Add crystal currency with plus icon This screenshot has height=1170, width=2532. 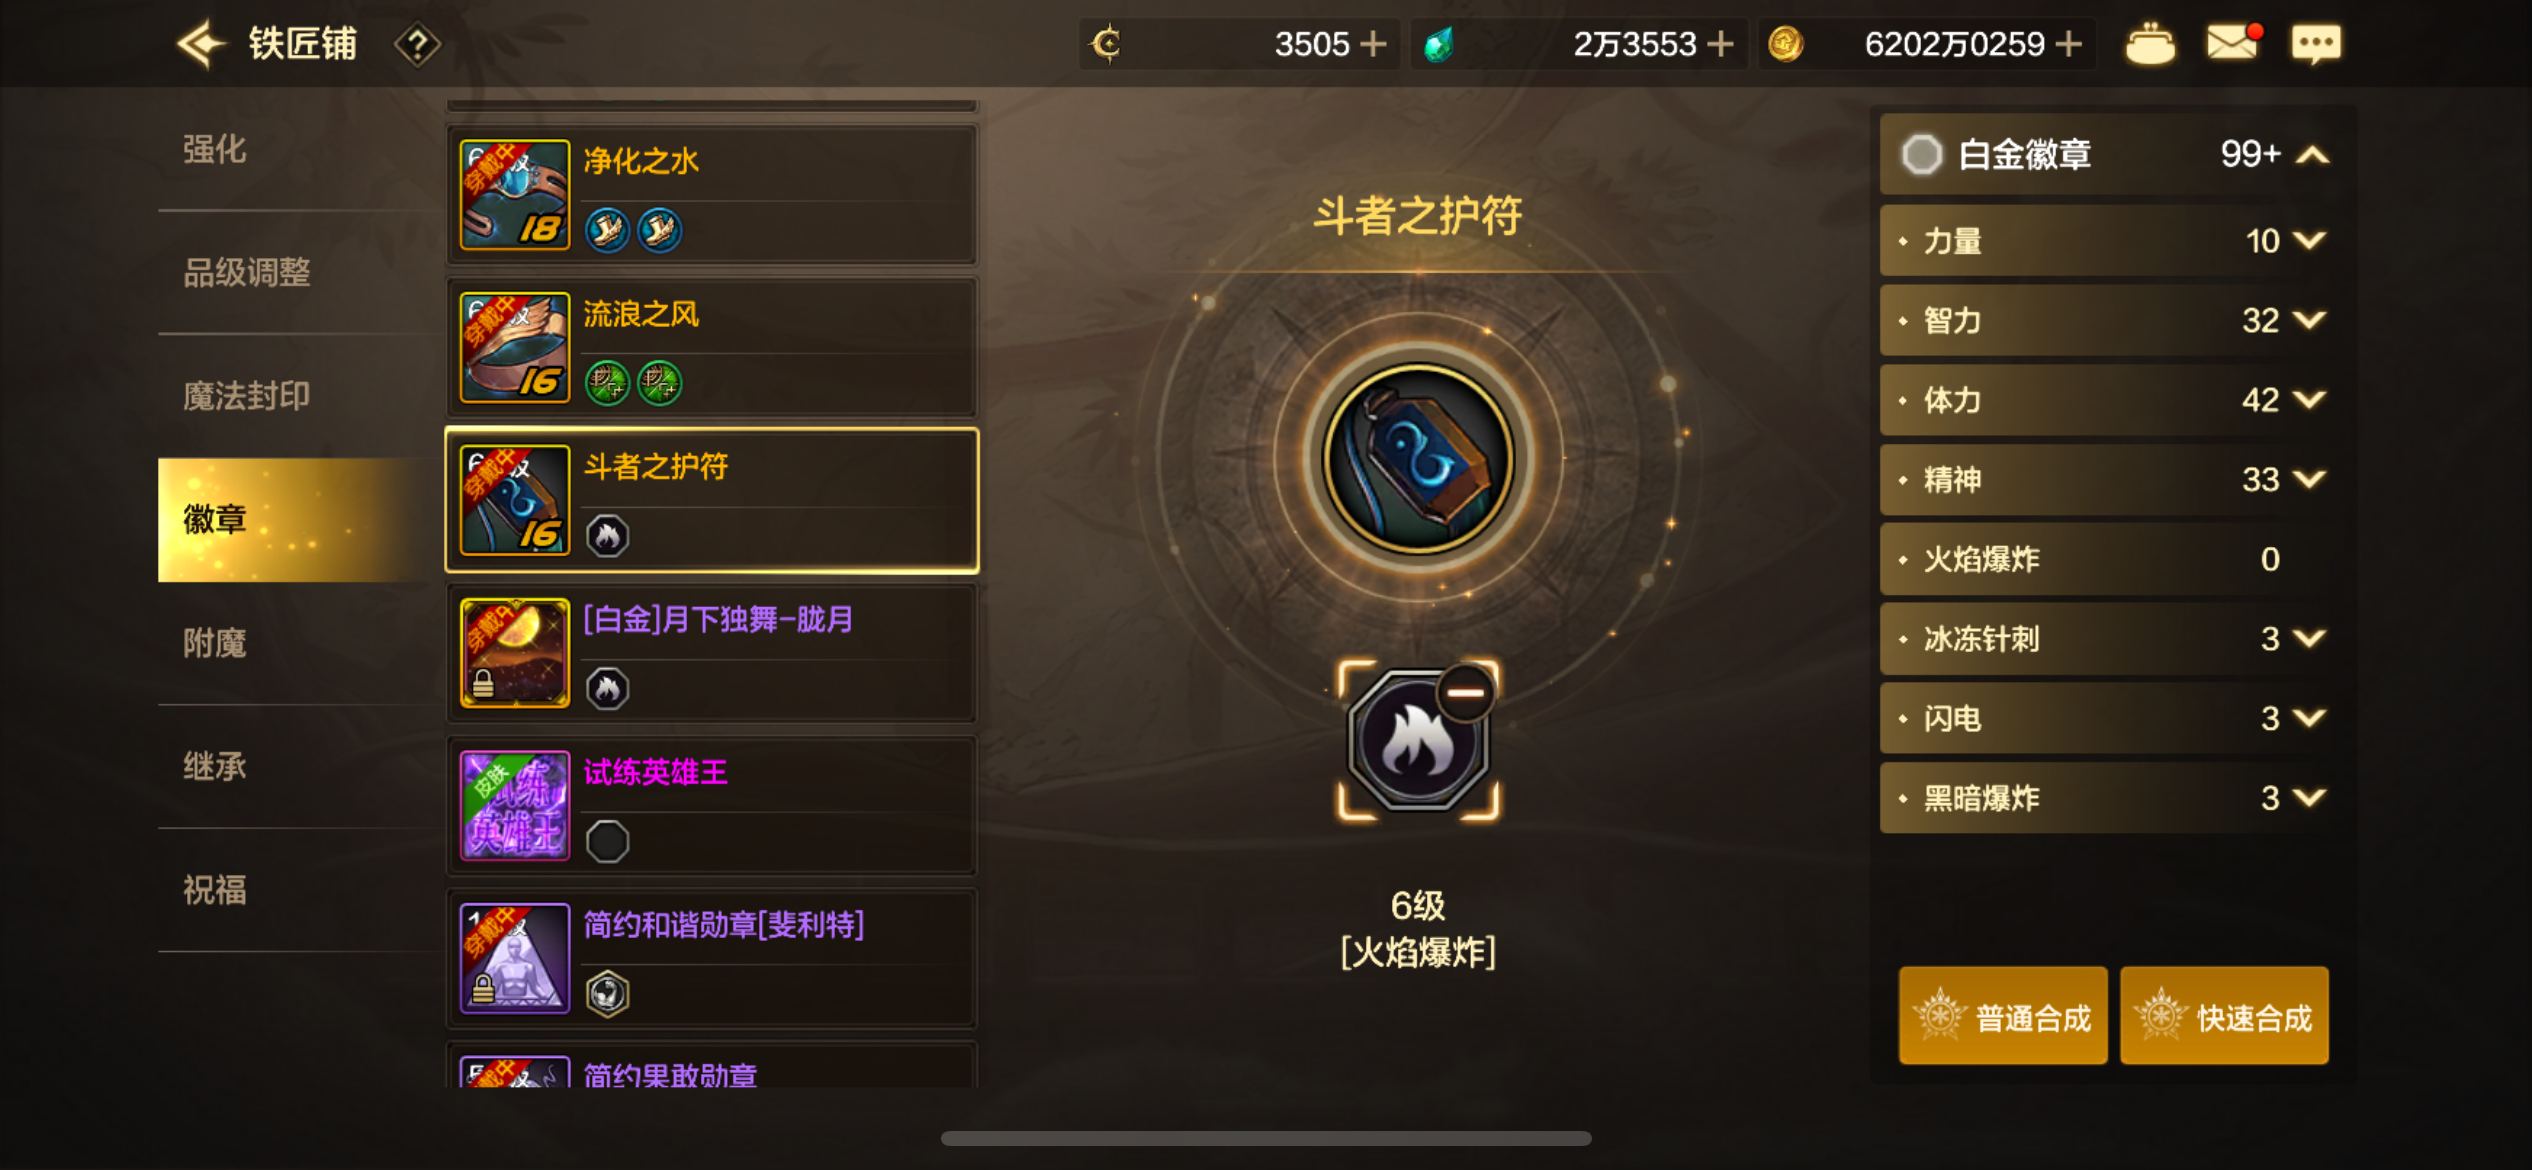(1720, 44)
